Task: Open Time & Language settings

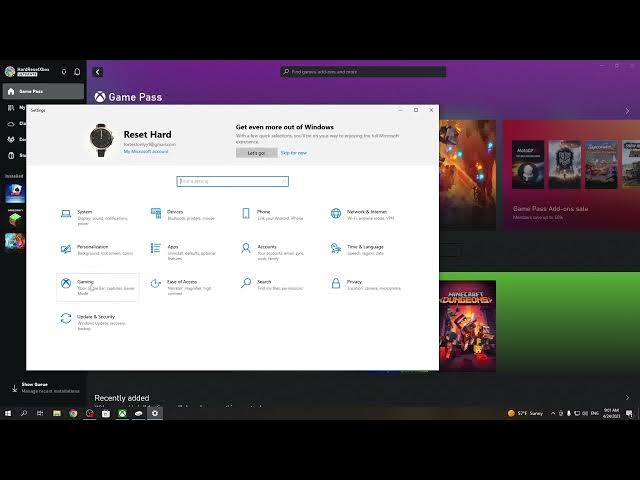Action: (x=367, y=250)
